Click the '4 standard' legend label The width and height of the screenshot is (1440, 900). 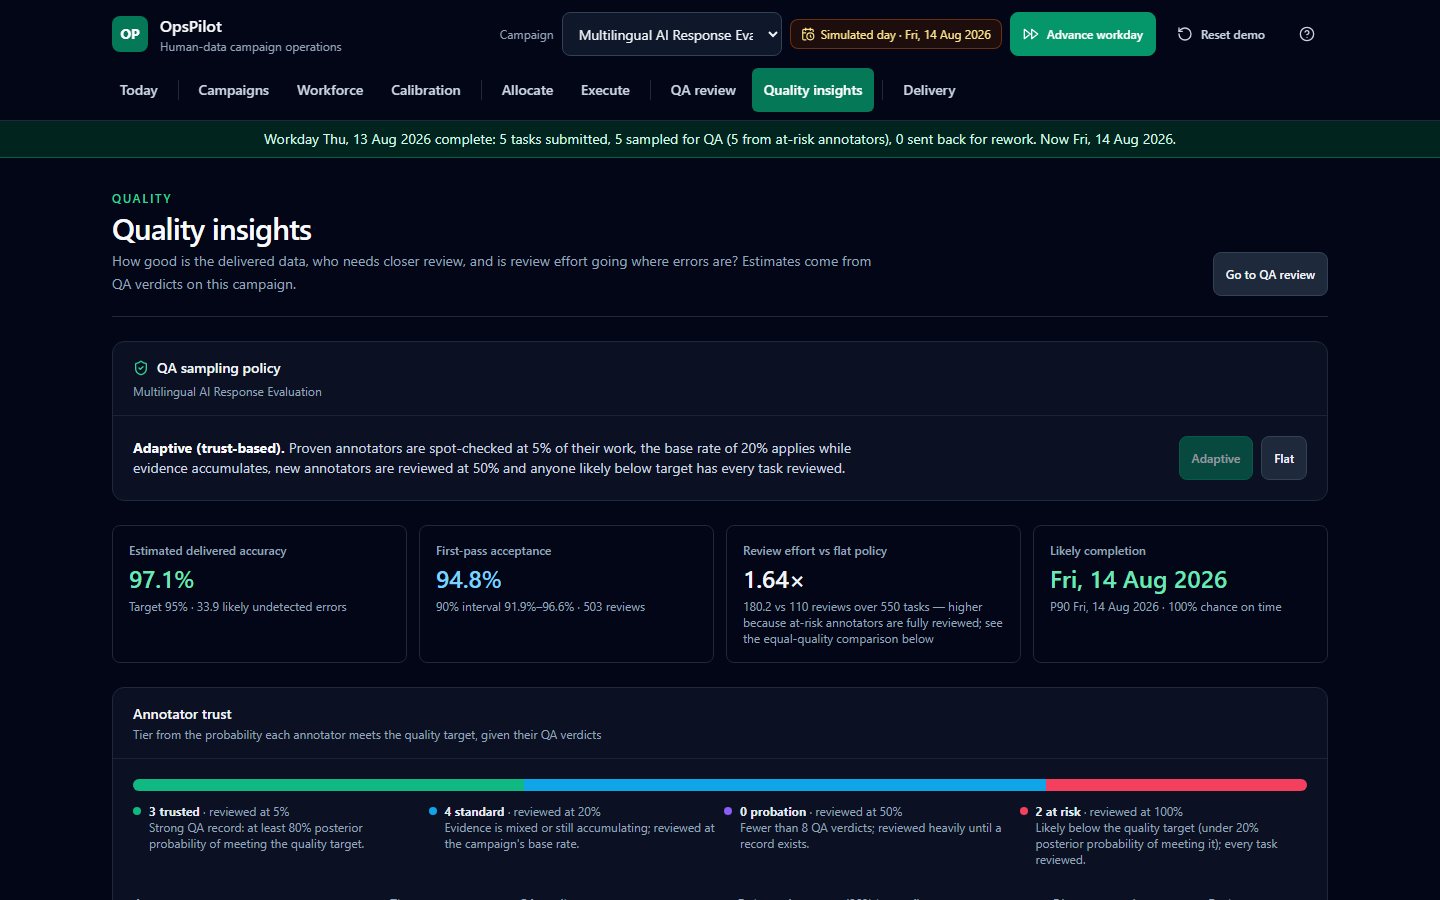click(x=474, y=812)
